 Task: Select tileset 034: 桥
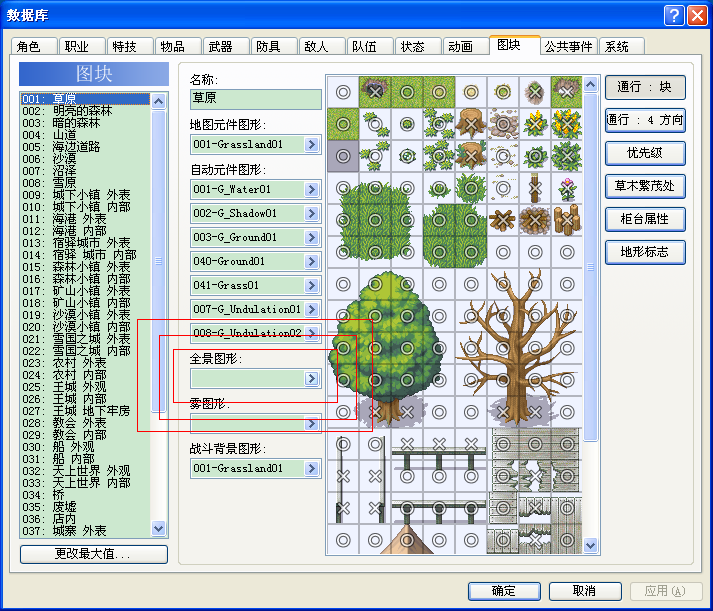85,495
